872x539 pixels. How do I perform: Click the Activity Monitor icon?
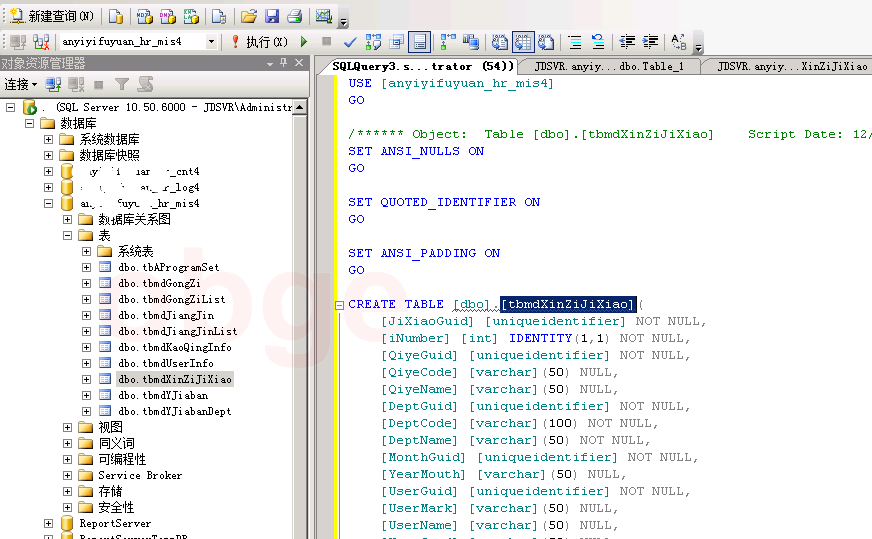coord(323,17)
